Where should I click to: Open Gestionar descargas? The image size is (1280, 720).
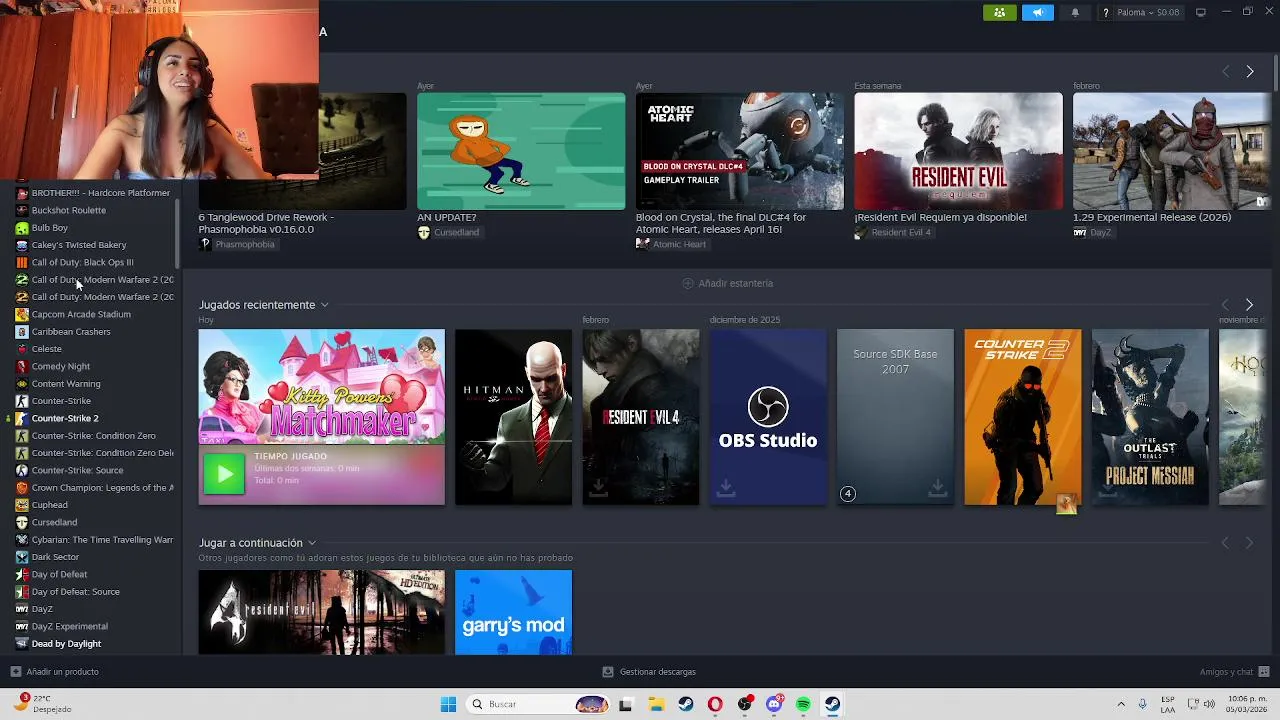[x=649, y=672]
